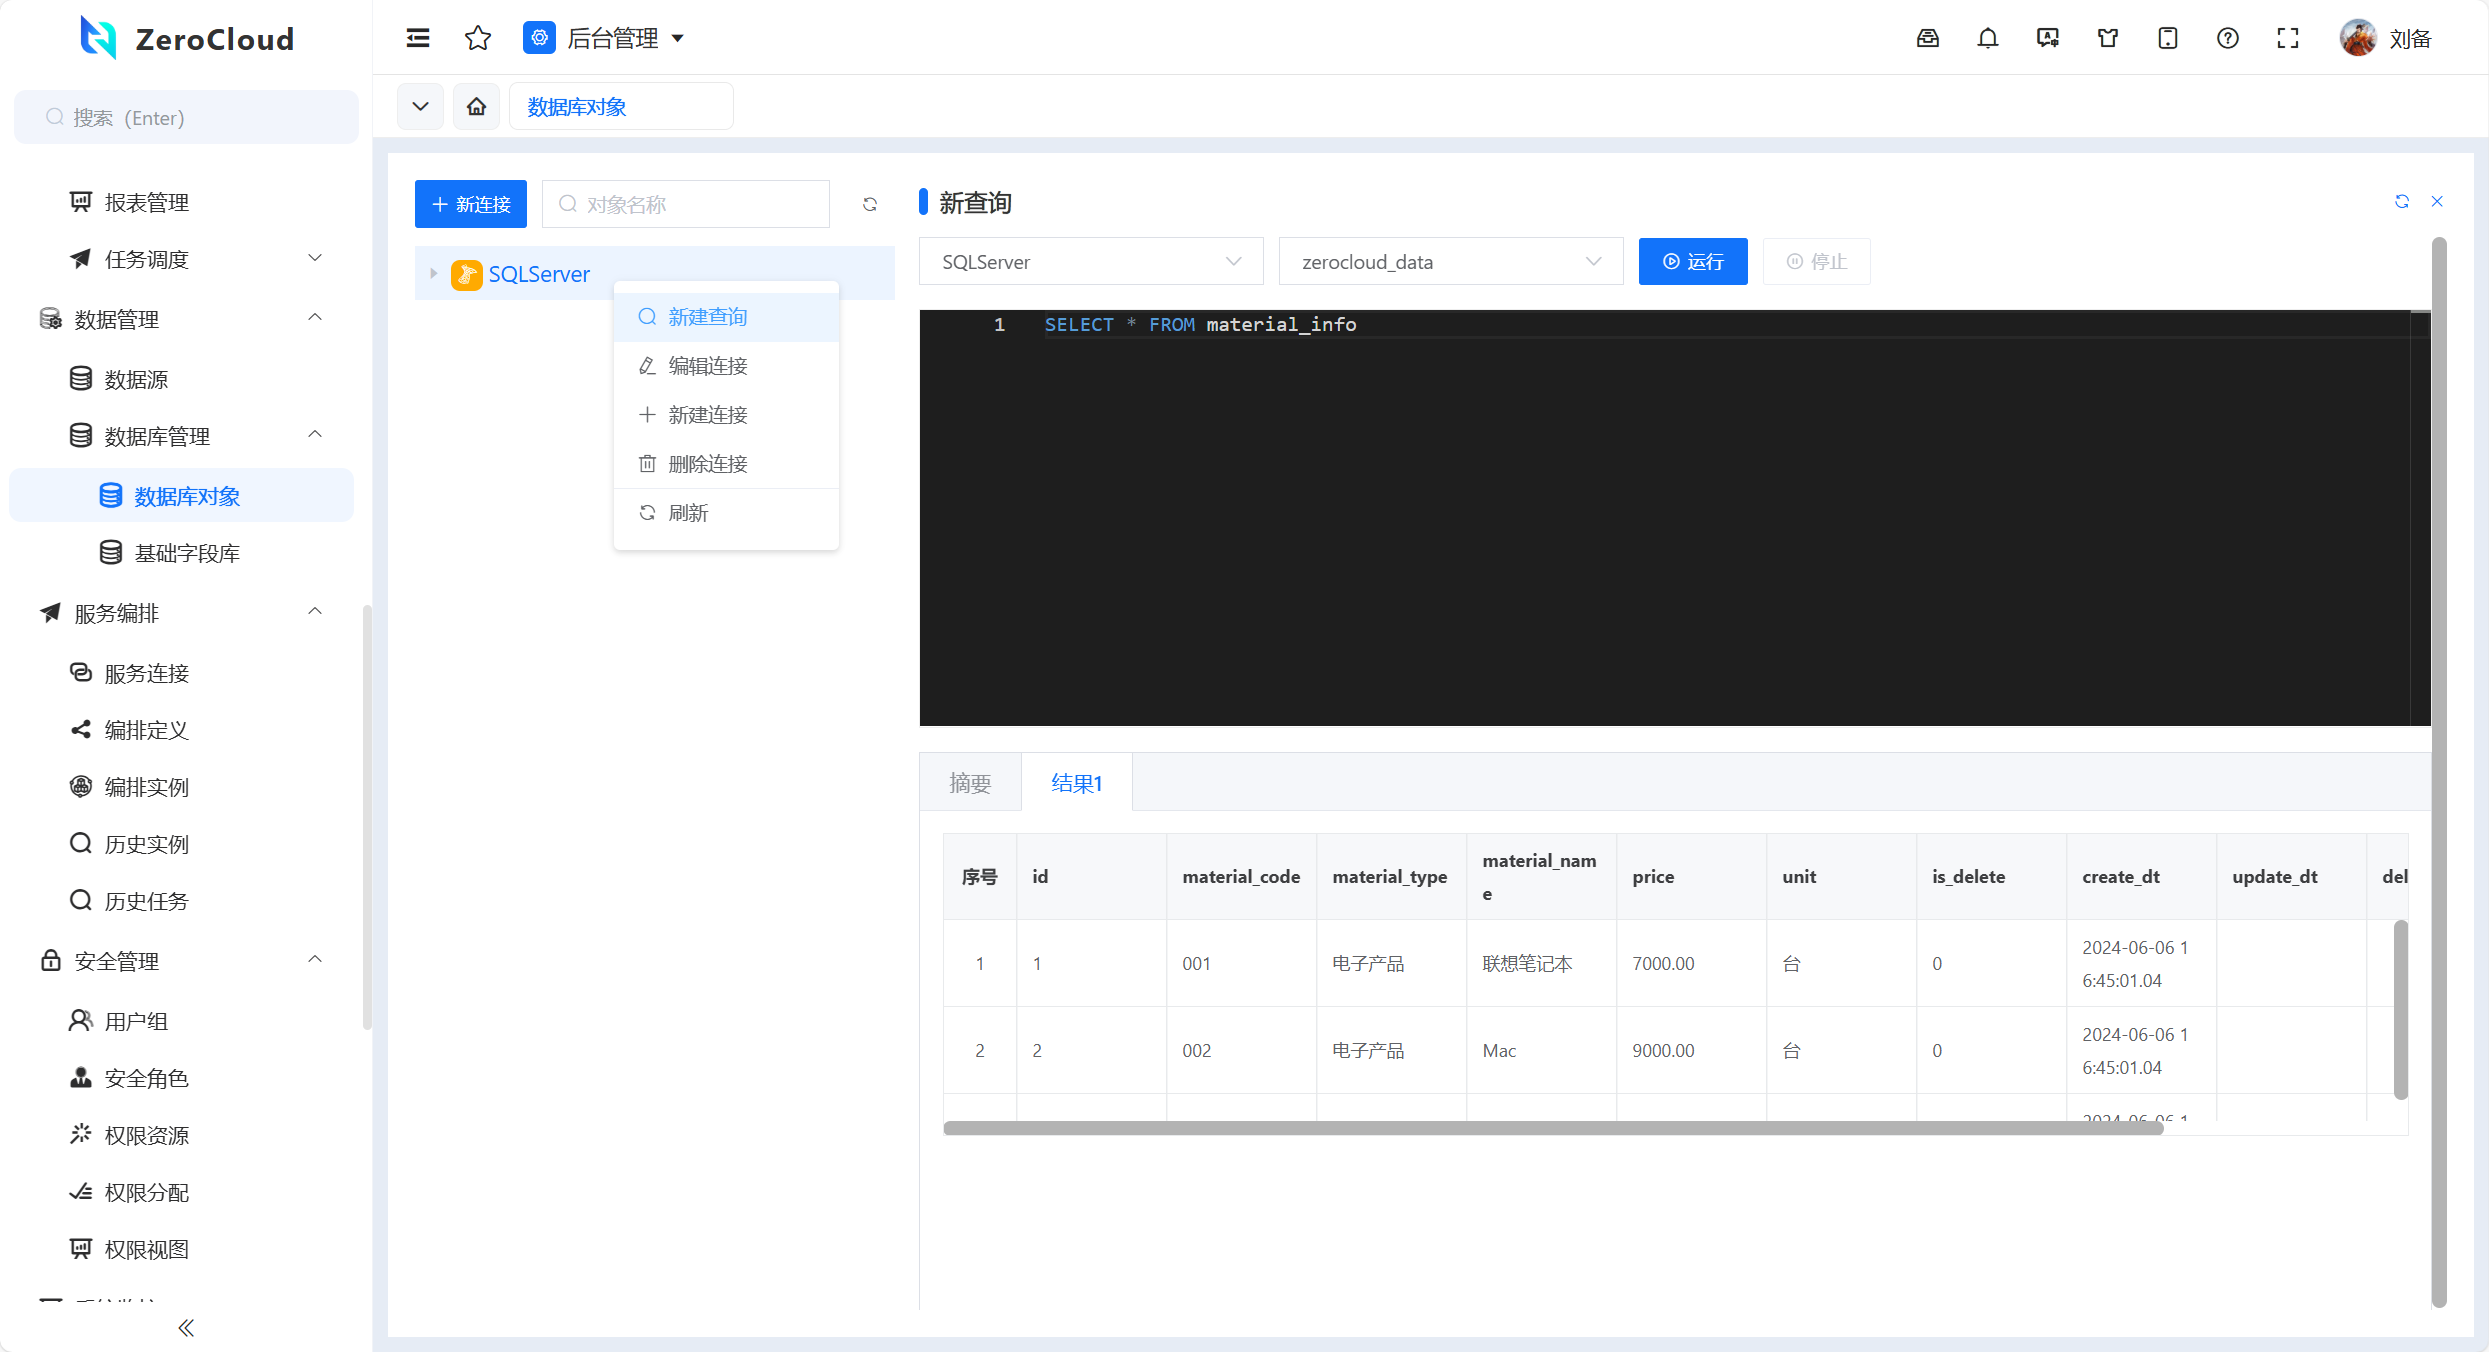Refresh the connection list icon
2489x1352 pixels.
870,204
